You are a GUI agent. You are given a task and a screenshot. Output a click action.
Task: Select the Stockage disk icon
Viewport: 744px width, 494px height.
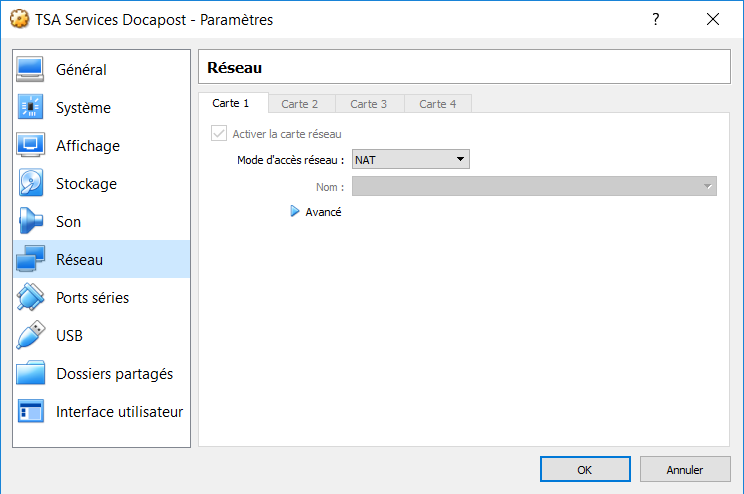pos(30,183)
